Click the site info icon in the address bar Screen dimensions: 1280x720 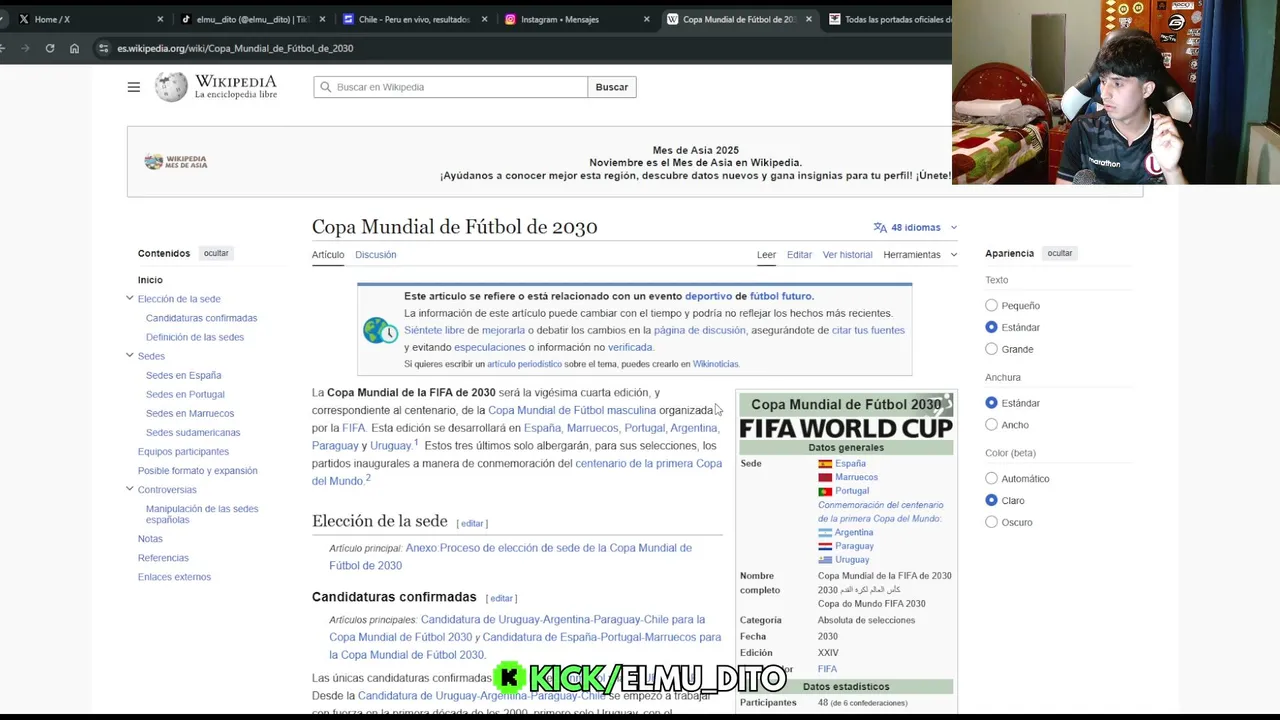103,48
